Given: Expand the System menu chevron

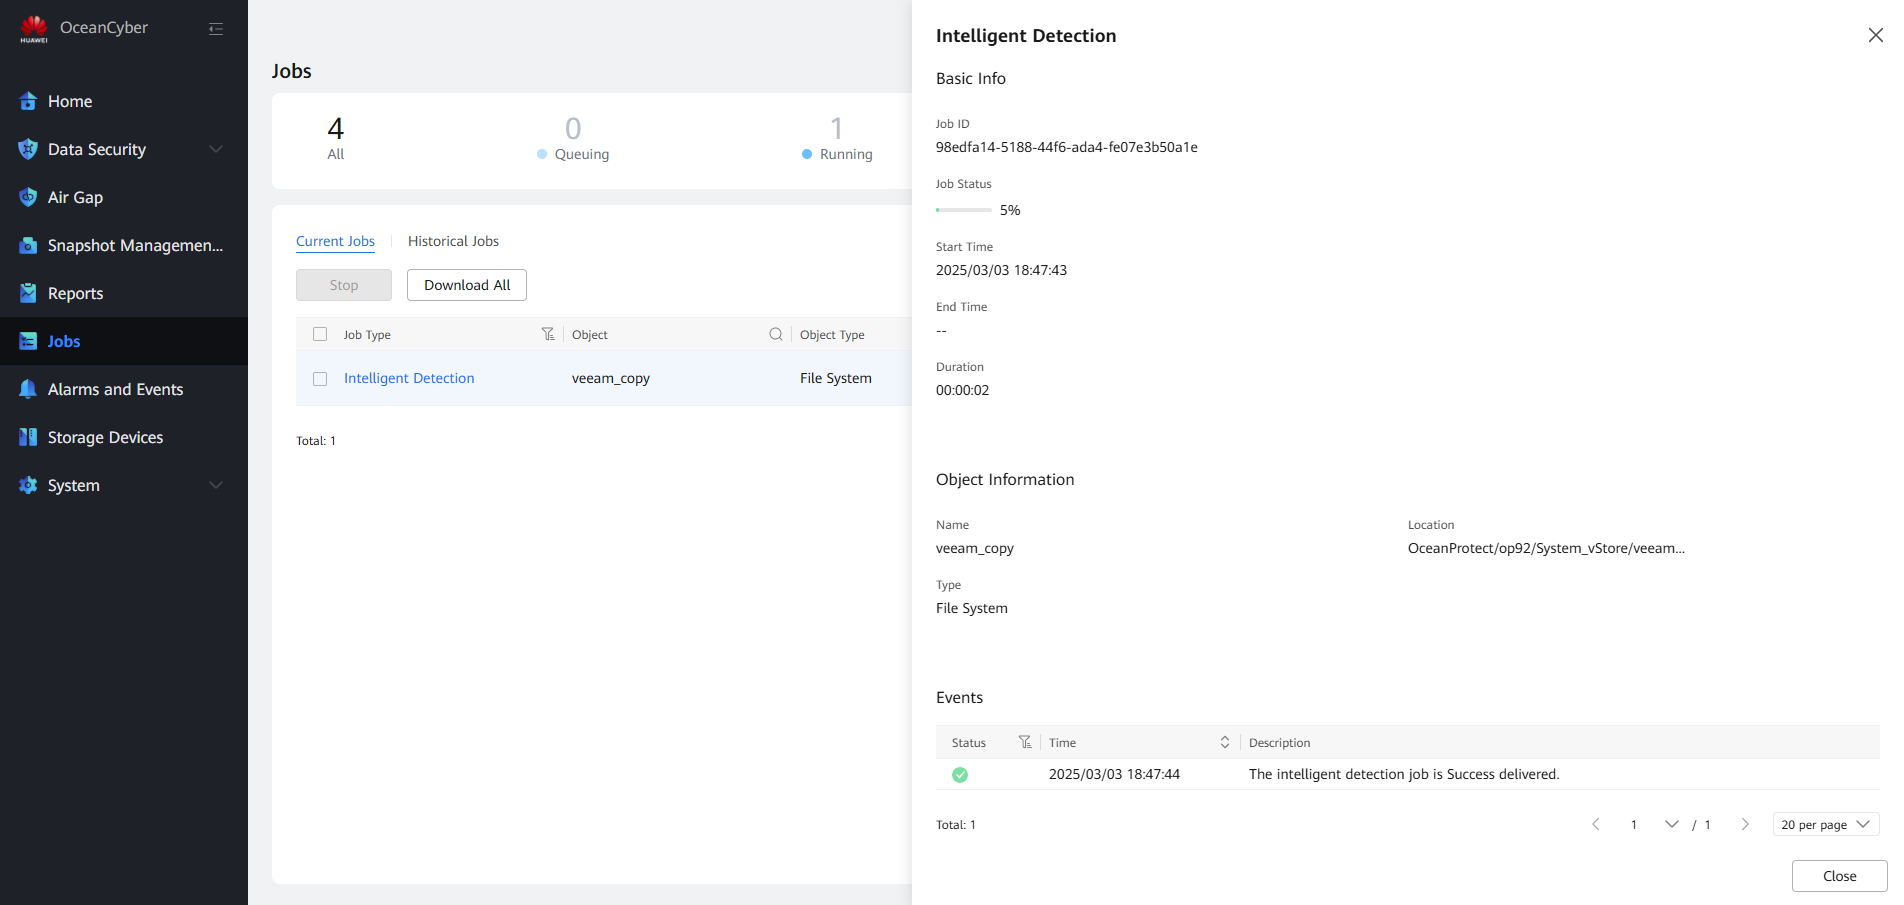Looking at the screenshot, I should (x=215, y=485).
